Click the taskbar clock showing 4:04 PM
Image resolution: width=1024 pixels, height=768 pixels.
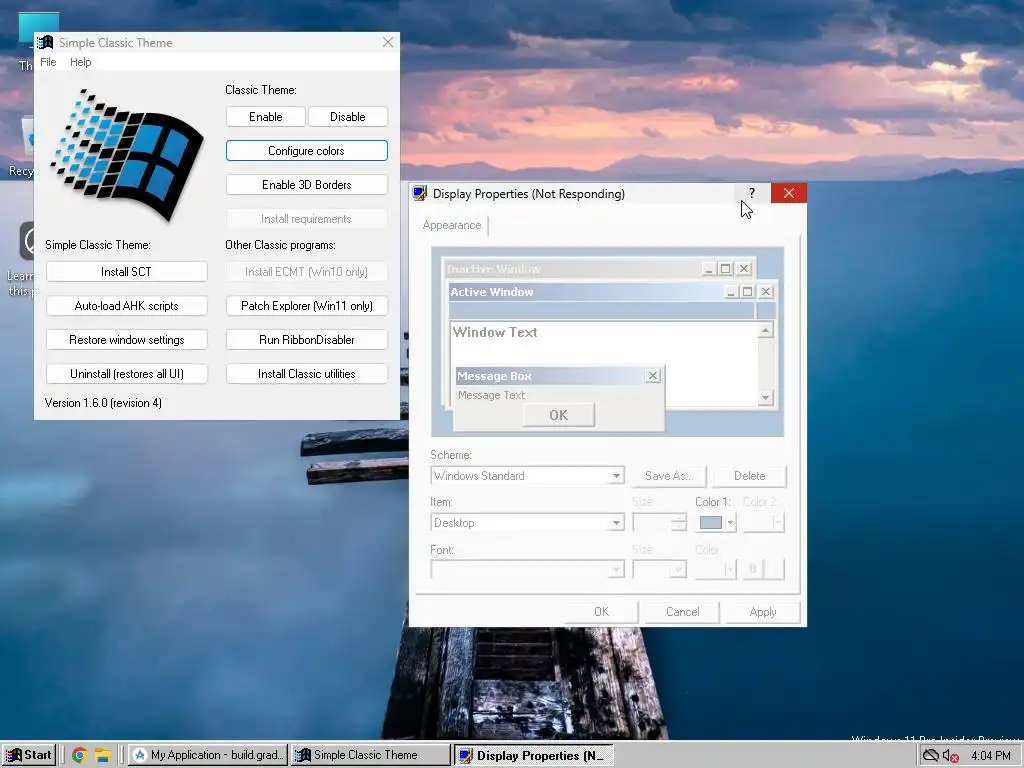pyautogui.click(x=991, y=756)
